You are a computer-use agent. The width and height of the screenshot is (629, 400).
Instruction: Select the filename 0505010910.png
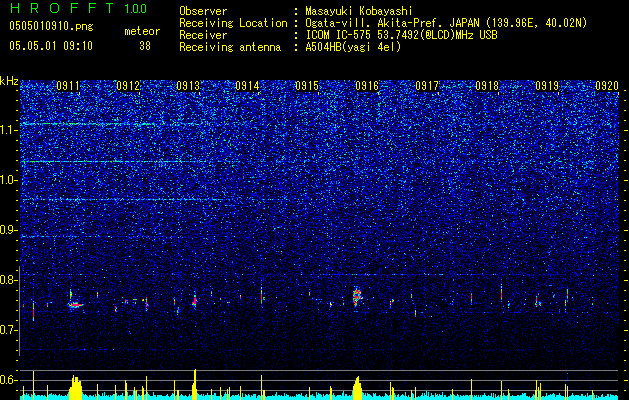(51, 26)
